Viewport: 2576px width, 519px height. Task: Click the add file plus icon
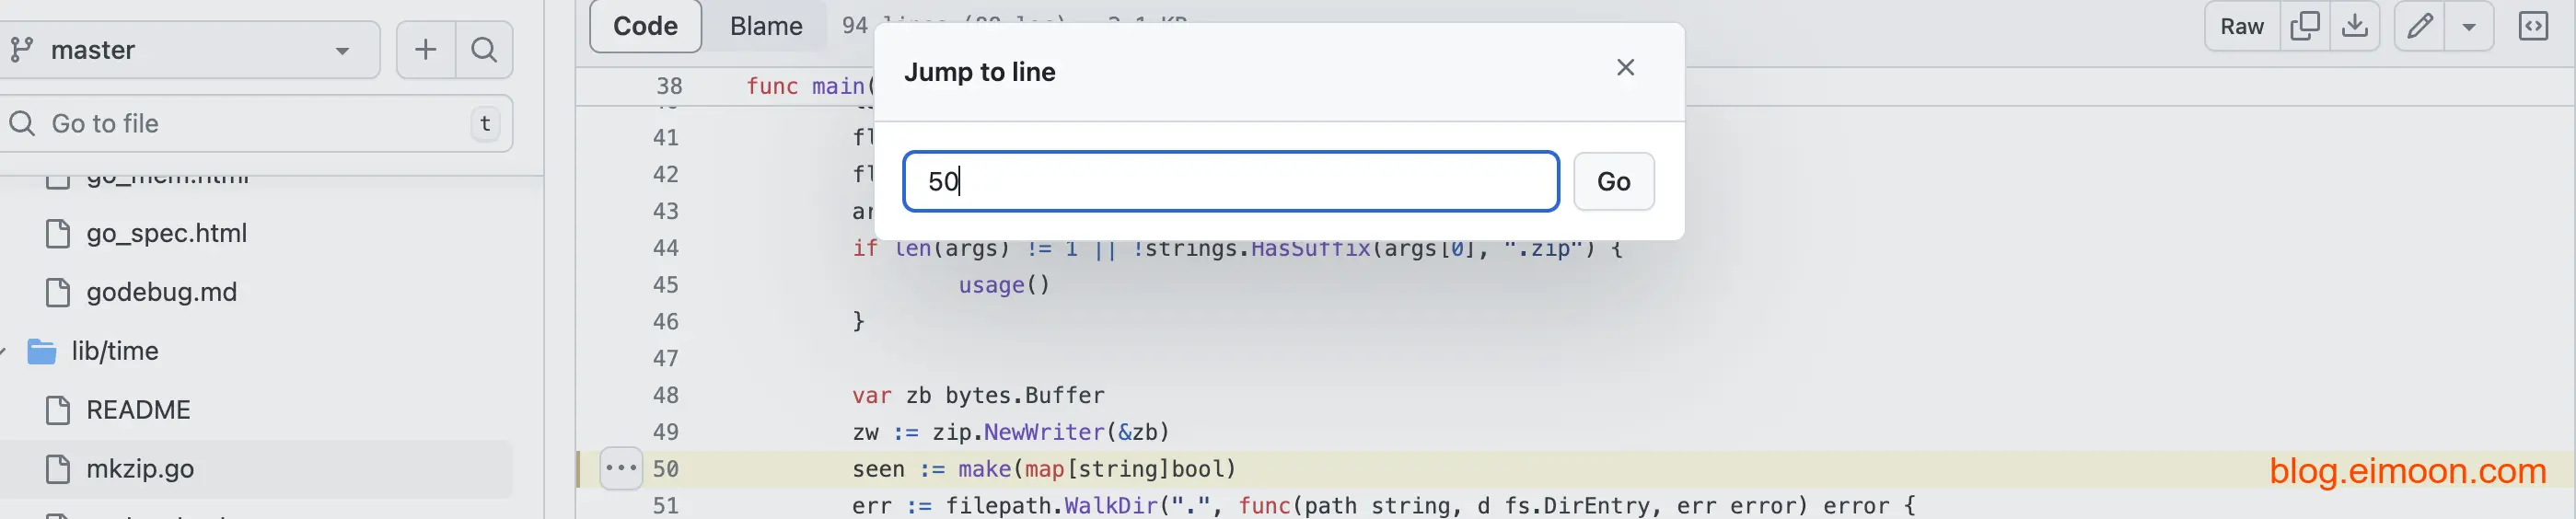click(x=425, y=50)
